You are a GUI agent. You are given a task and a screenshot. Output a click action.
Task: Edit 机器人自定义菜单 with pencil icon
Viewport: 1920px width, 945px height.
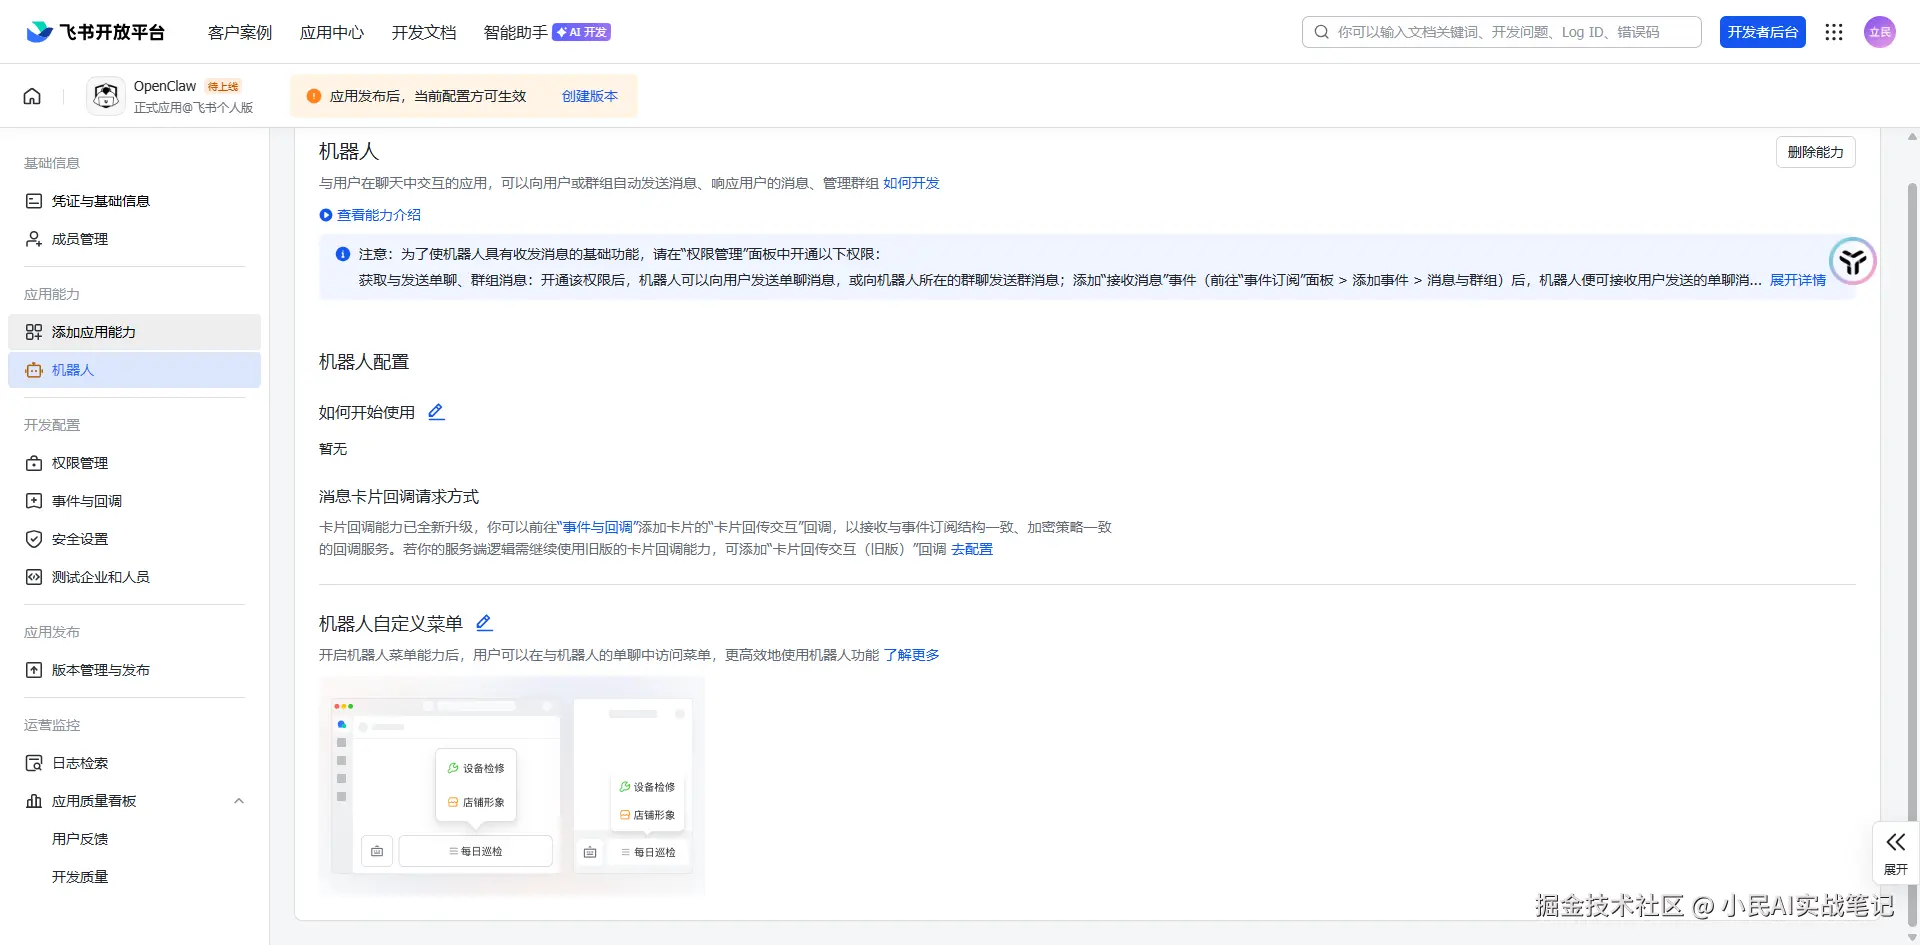pos(484,623)
